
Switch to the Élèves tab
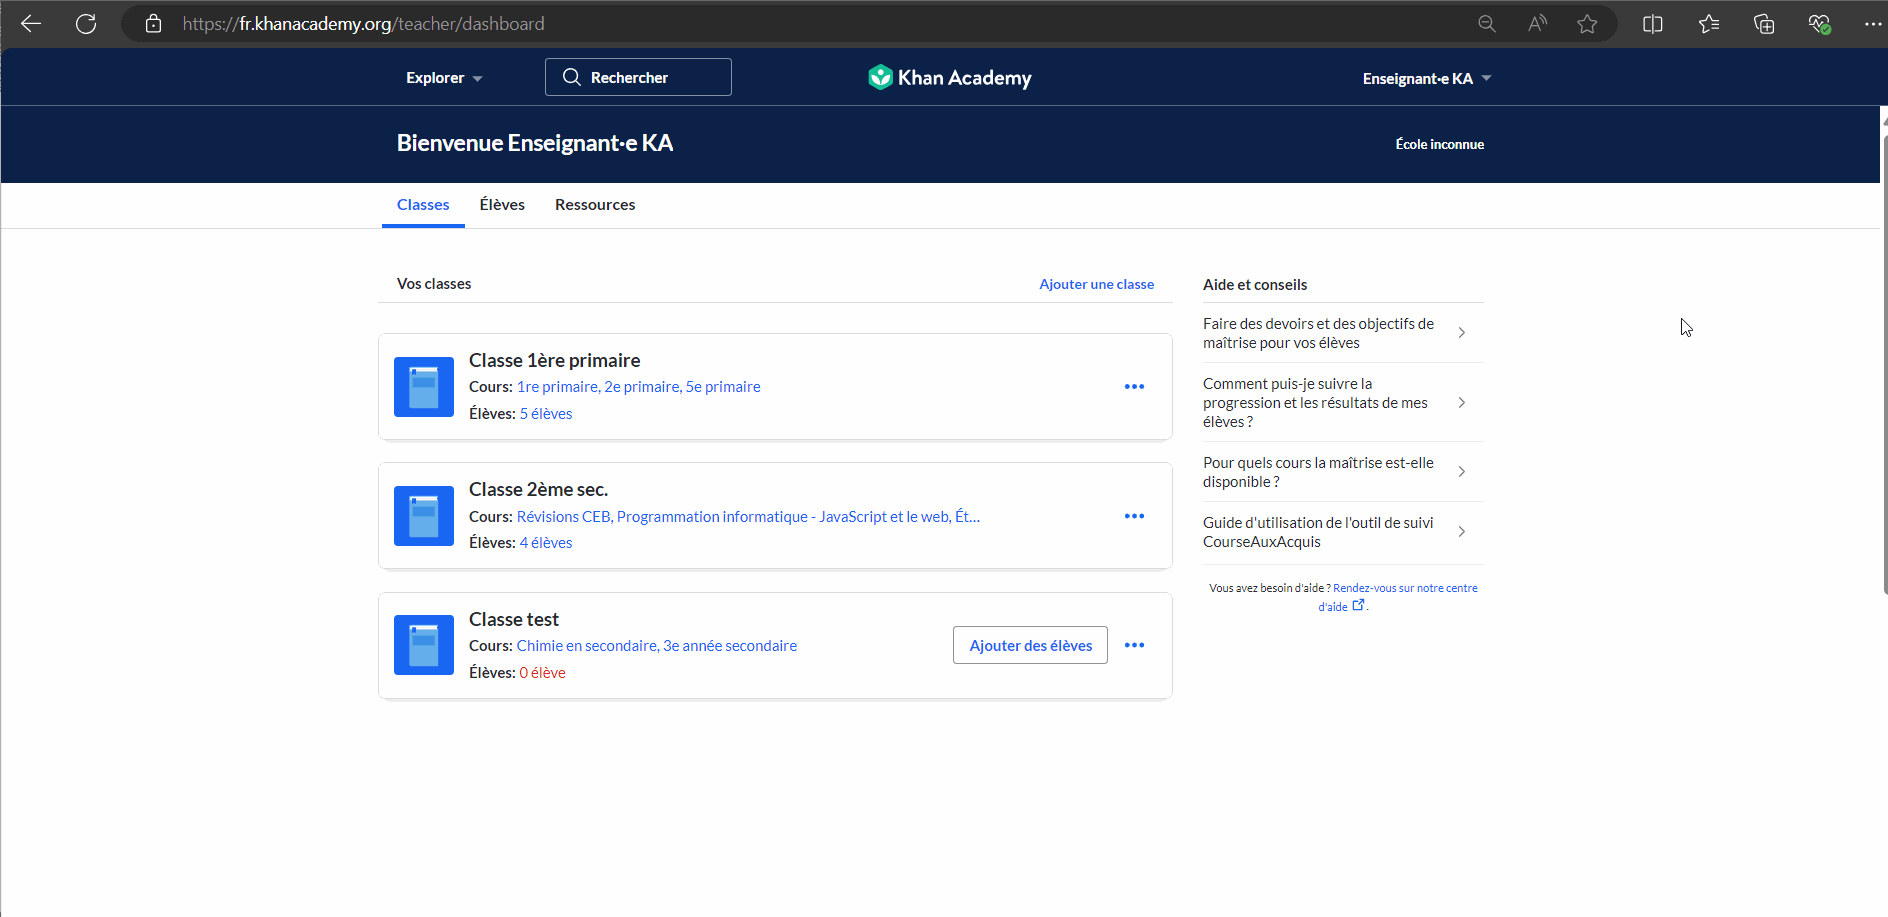(502, 205)
